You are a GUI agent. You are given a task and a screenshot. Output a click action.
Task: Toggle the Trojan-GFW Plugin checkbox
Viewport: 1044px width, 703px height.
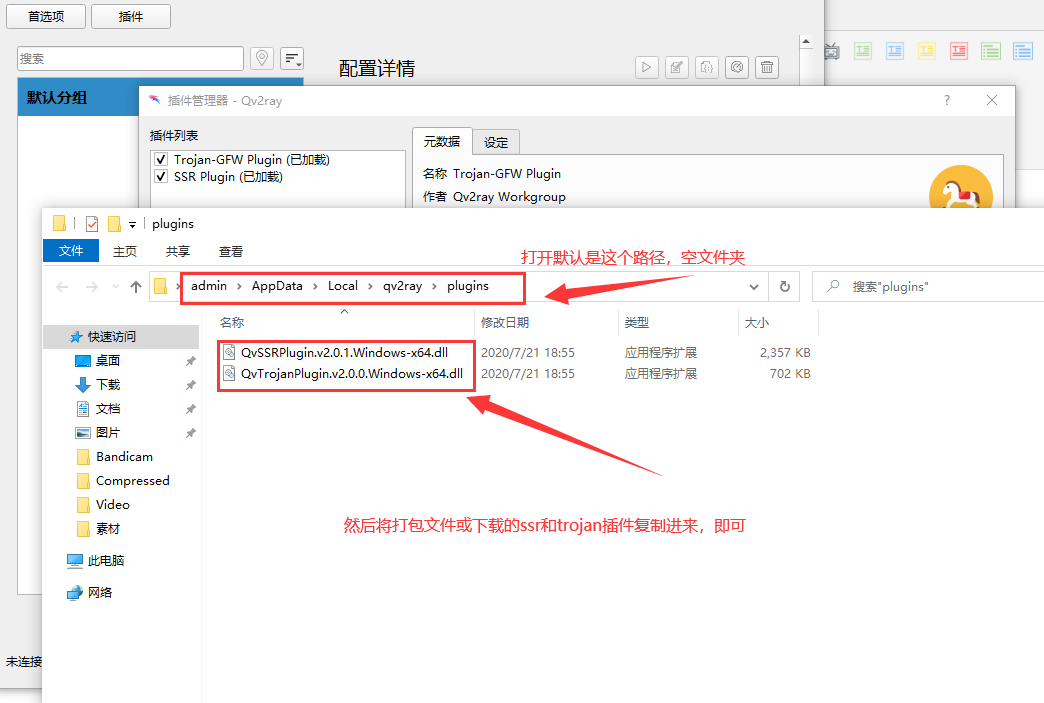pyautogui.click(x=160, y=160)
